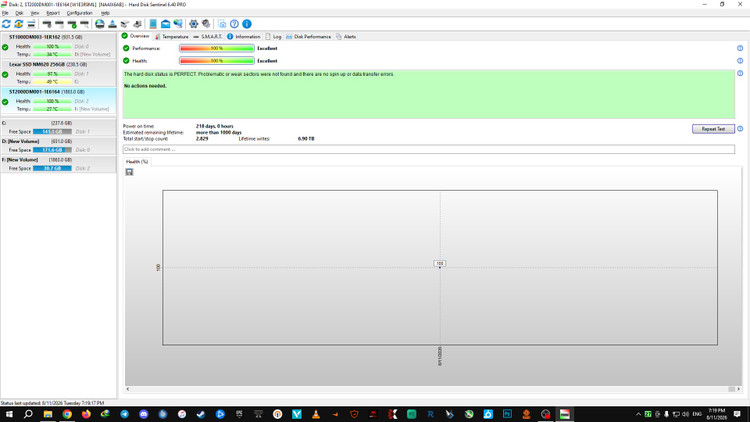Click the Performance 100% progress bar

point(217,48)
